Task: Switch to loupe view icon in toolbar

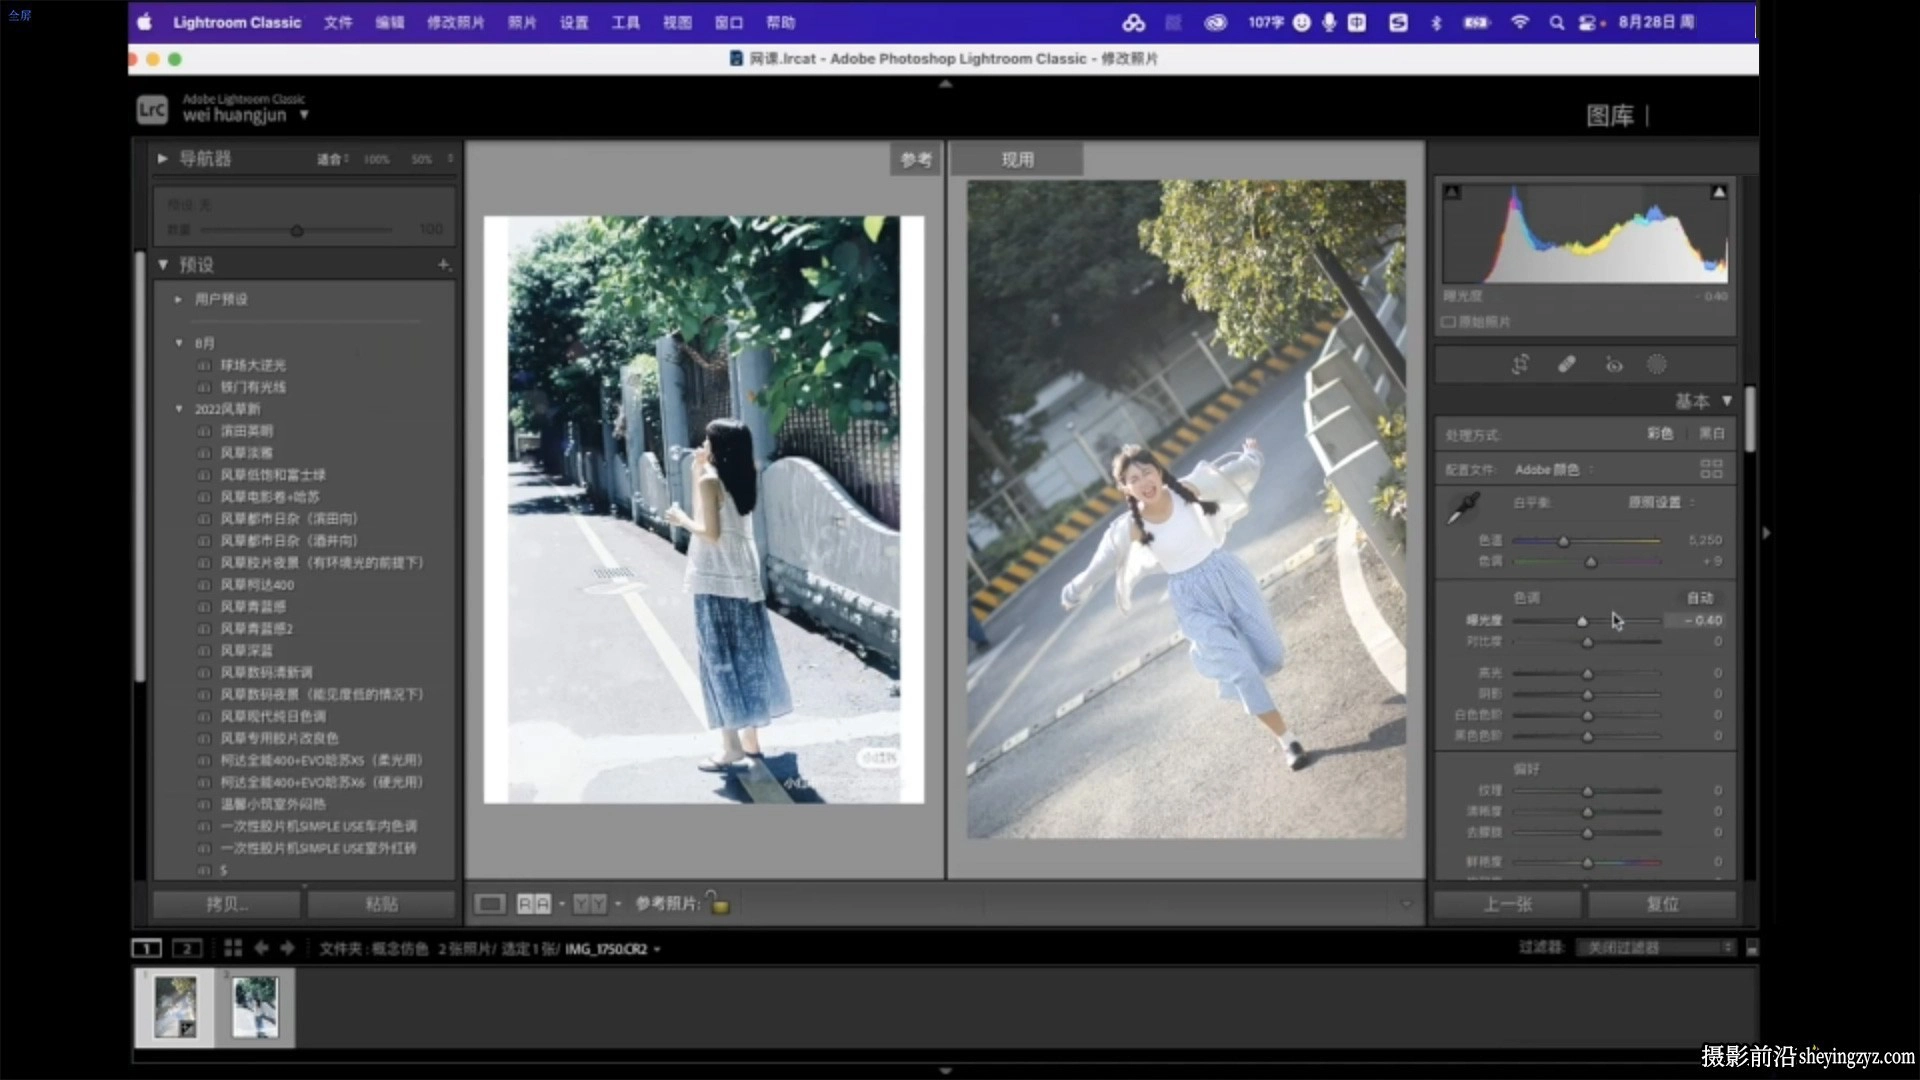Action: pos(489,904)
